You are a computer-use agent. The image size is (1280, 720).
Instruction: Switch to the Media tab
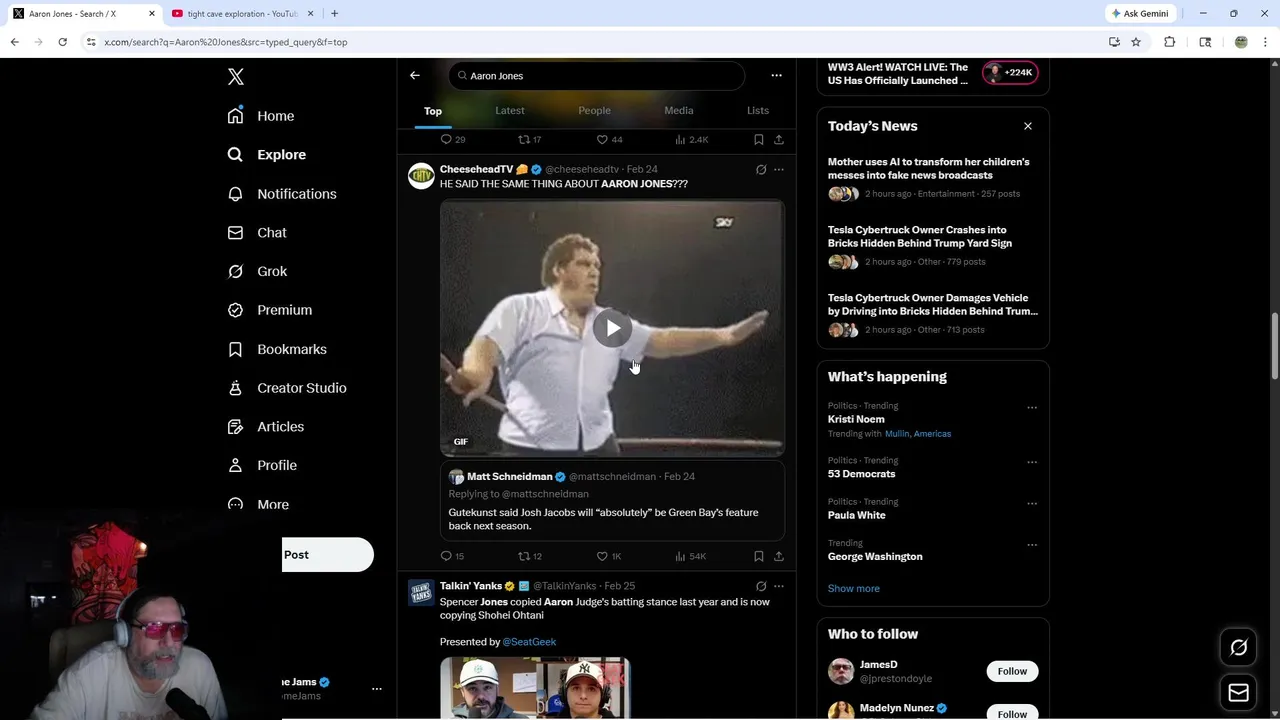[x=678, y=111]
